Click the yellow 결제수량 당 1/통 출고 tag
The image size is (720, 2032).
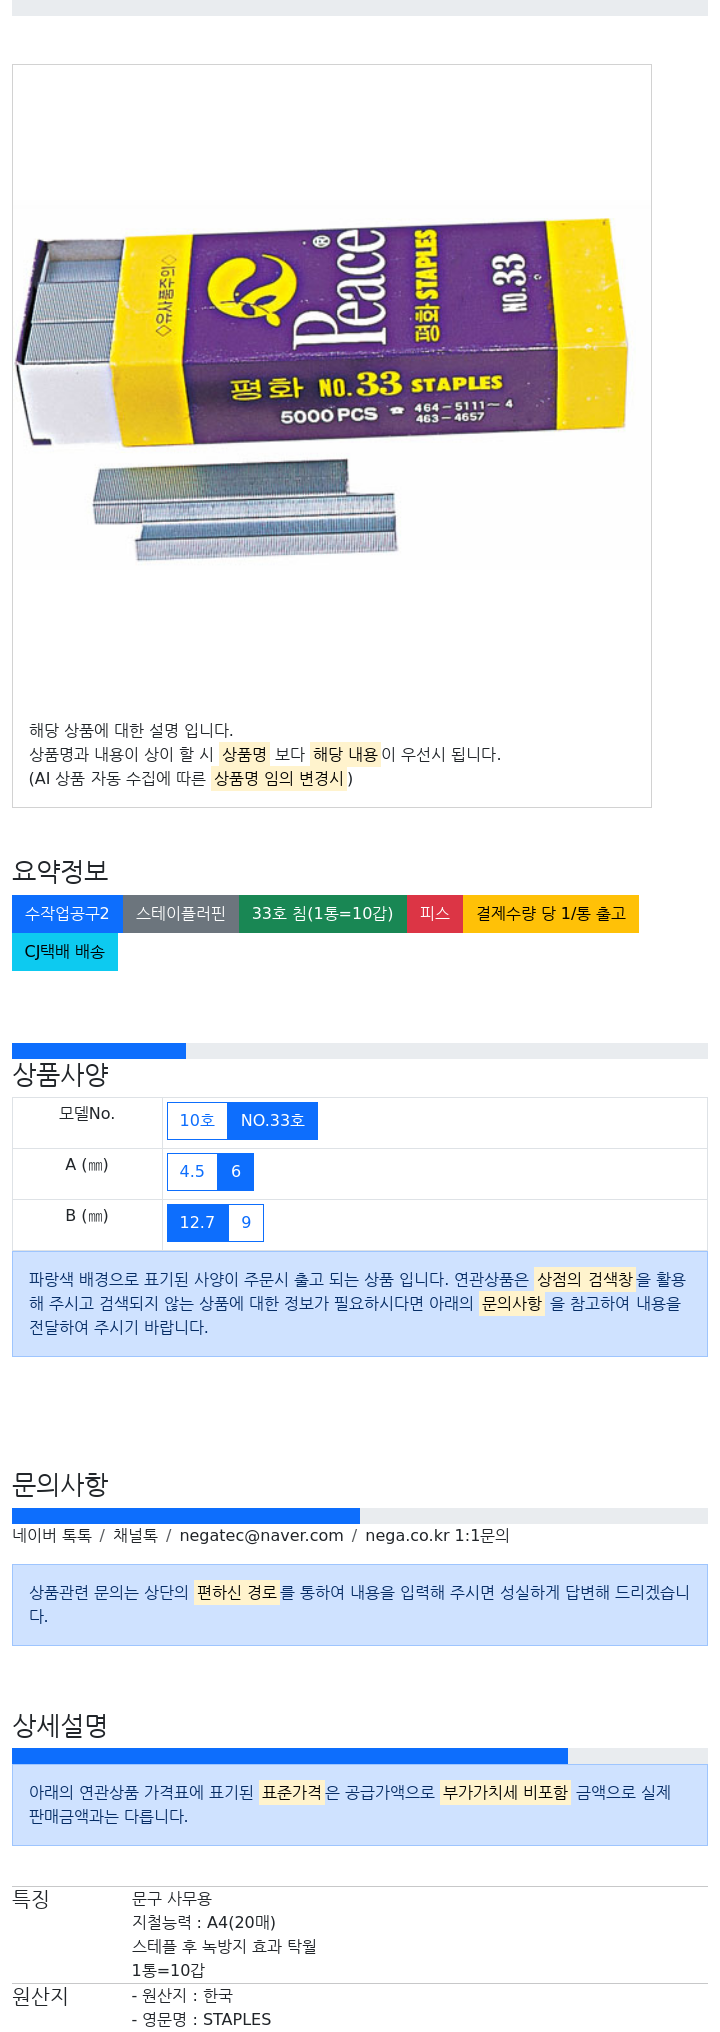551,914
